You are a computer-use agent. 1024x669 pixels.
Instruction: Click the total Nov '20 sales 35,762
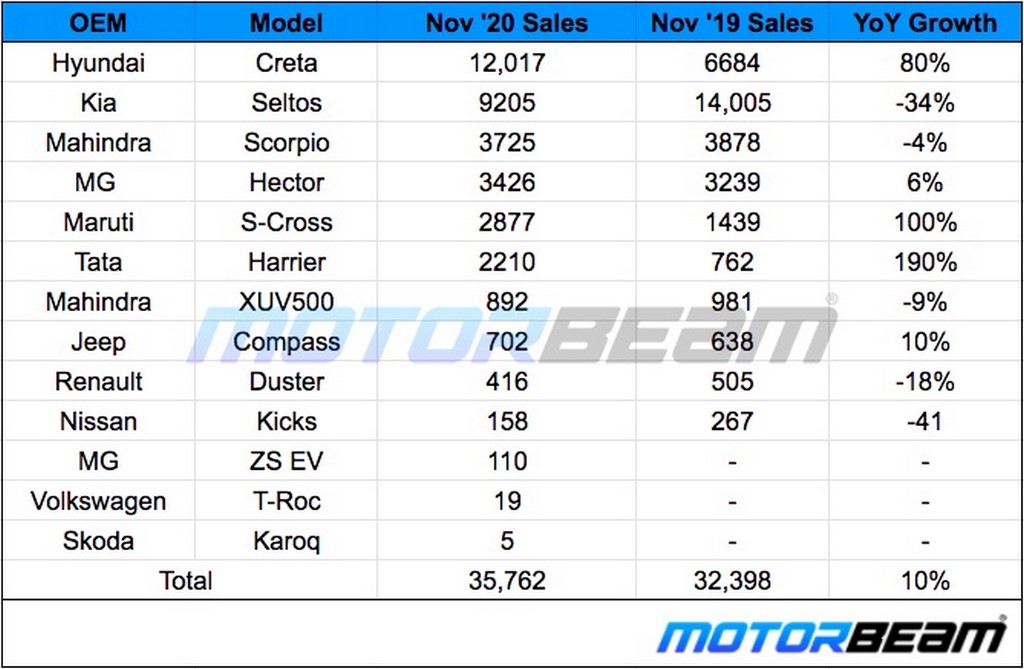tap(507, 580)
